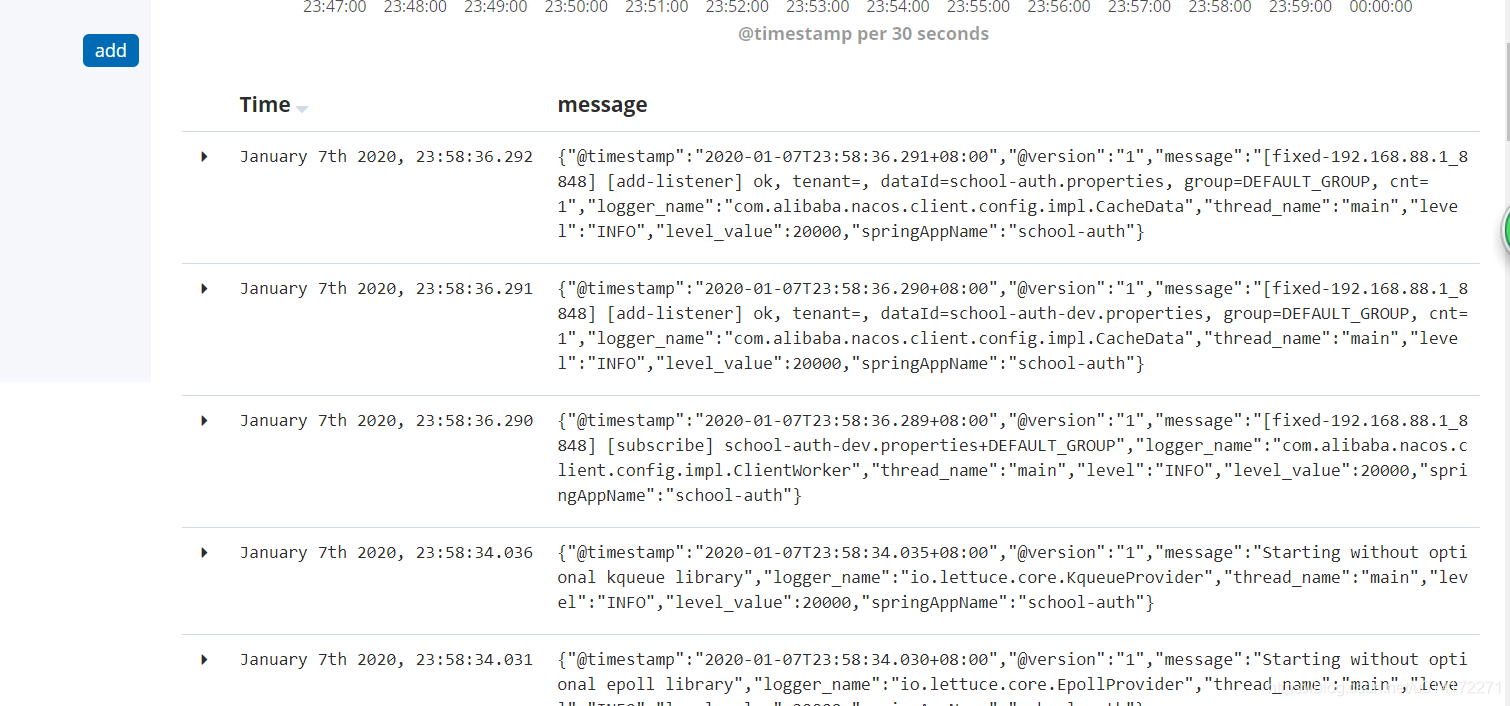This screenshot has height=706, width=1510.
Task: Expand the log entry at 23:58:36.292
Action: pos(203,156)
